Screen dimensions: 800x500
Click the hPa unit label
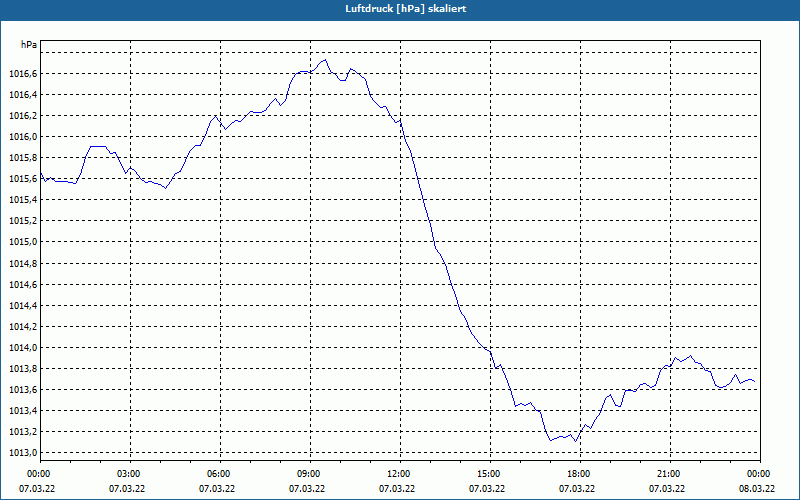29,44
